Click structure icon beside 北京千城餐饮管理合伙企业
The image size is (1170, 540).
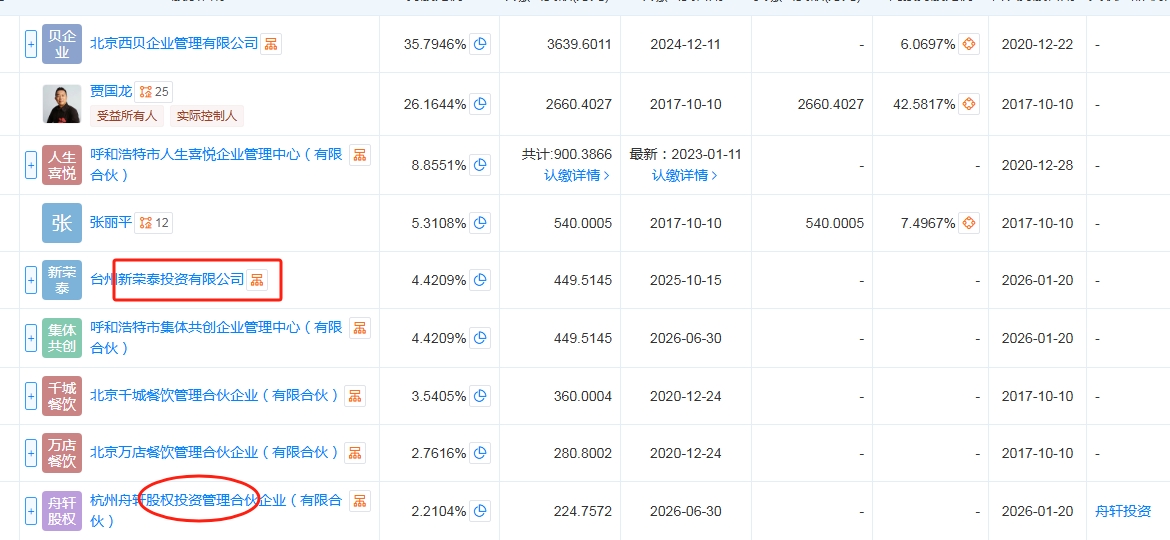[x=355, y=396]
